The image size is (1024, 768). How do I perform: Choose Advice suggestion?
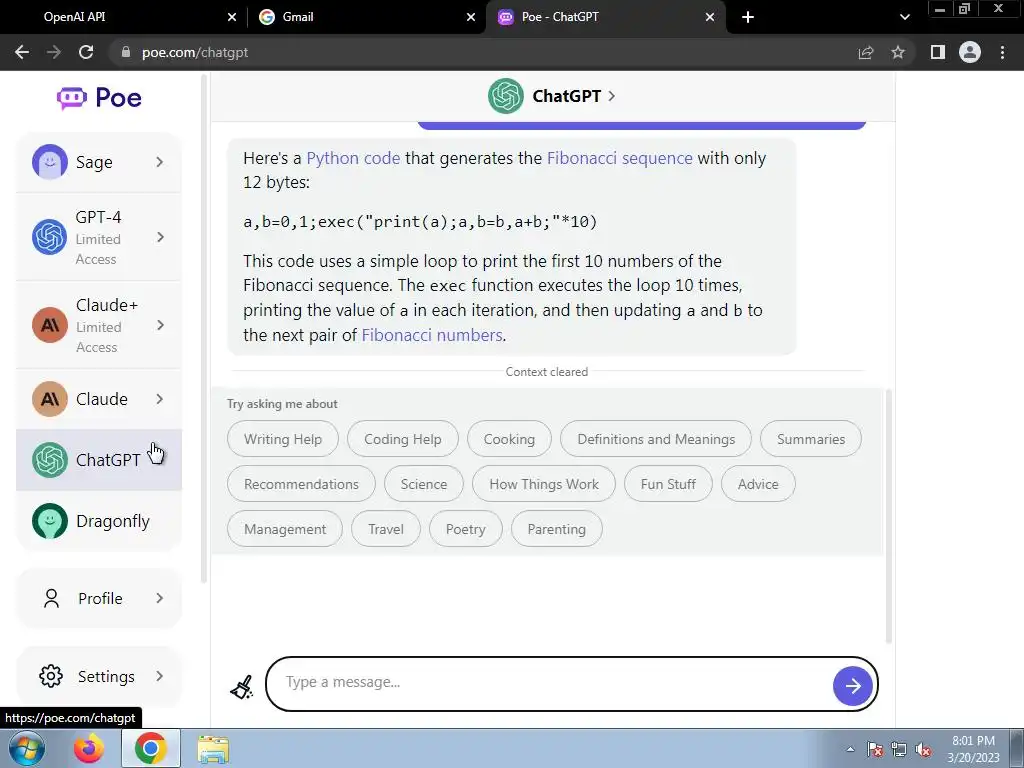click(758, 484)
